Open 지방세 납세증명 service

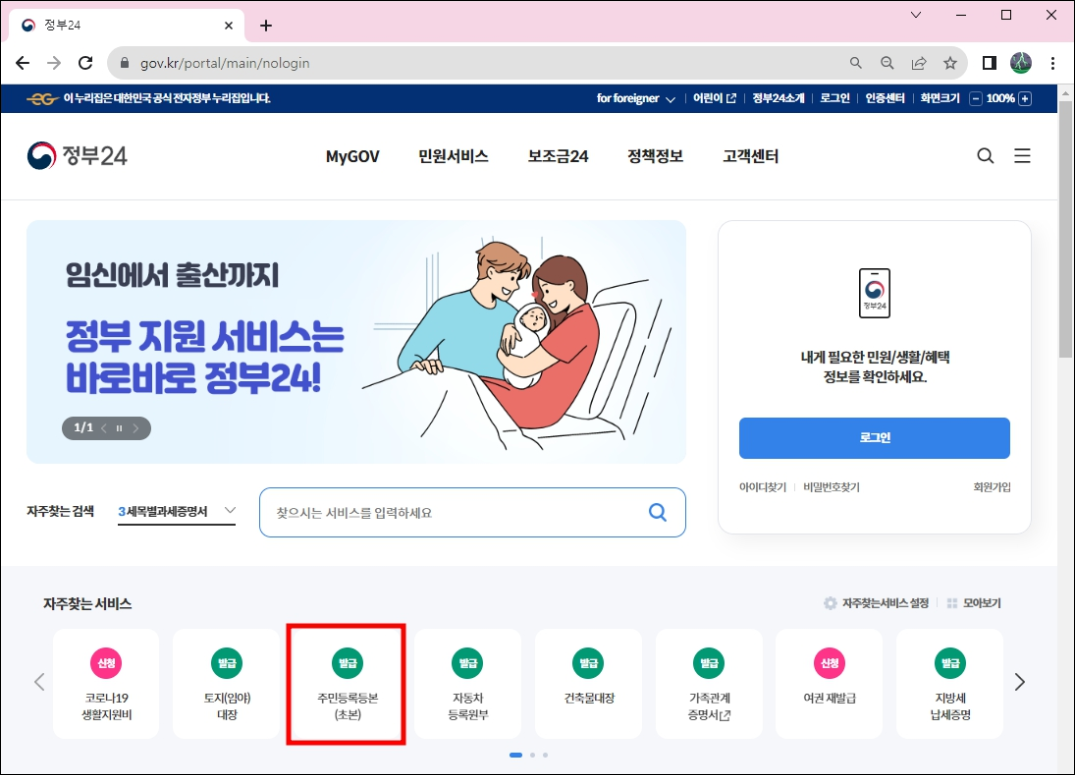pyautogui.click(x=950, y=684)
